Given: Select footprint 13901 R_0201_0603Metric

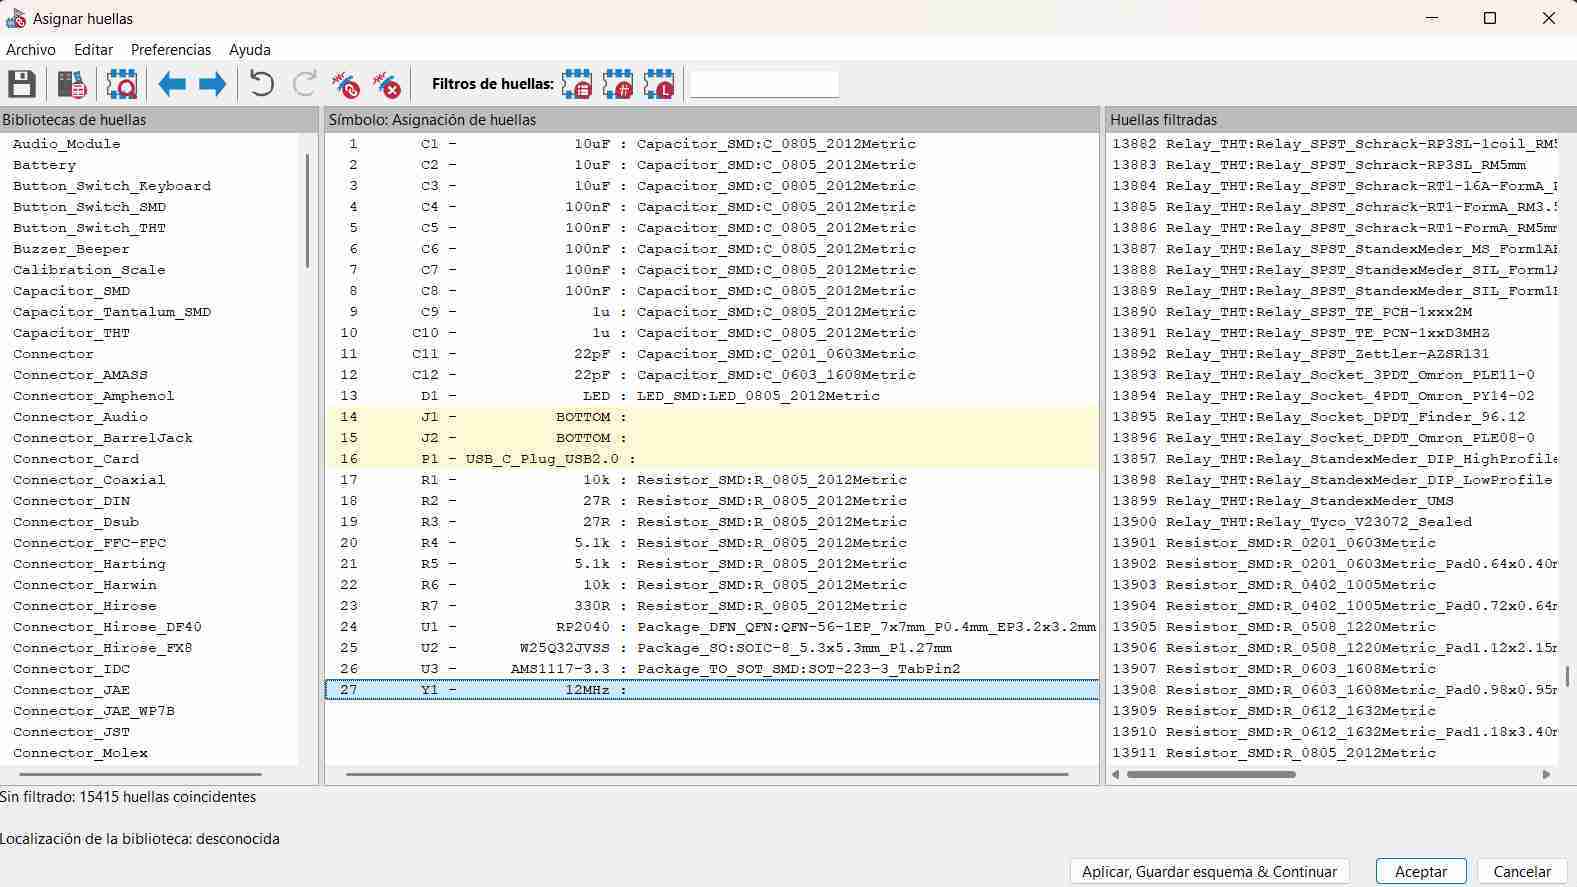Looking at the screenshot, I should pyautogui.click(x=1334, y=543).
